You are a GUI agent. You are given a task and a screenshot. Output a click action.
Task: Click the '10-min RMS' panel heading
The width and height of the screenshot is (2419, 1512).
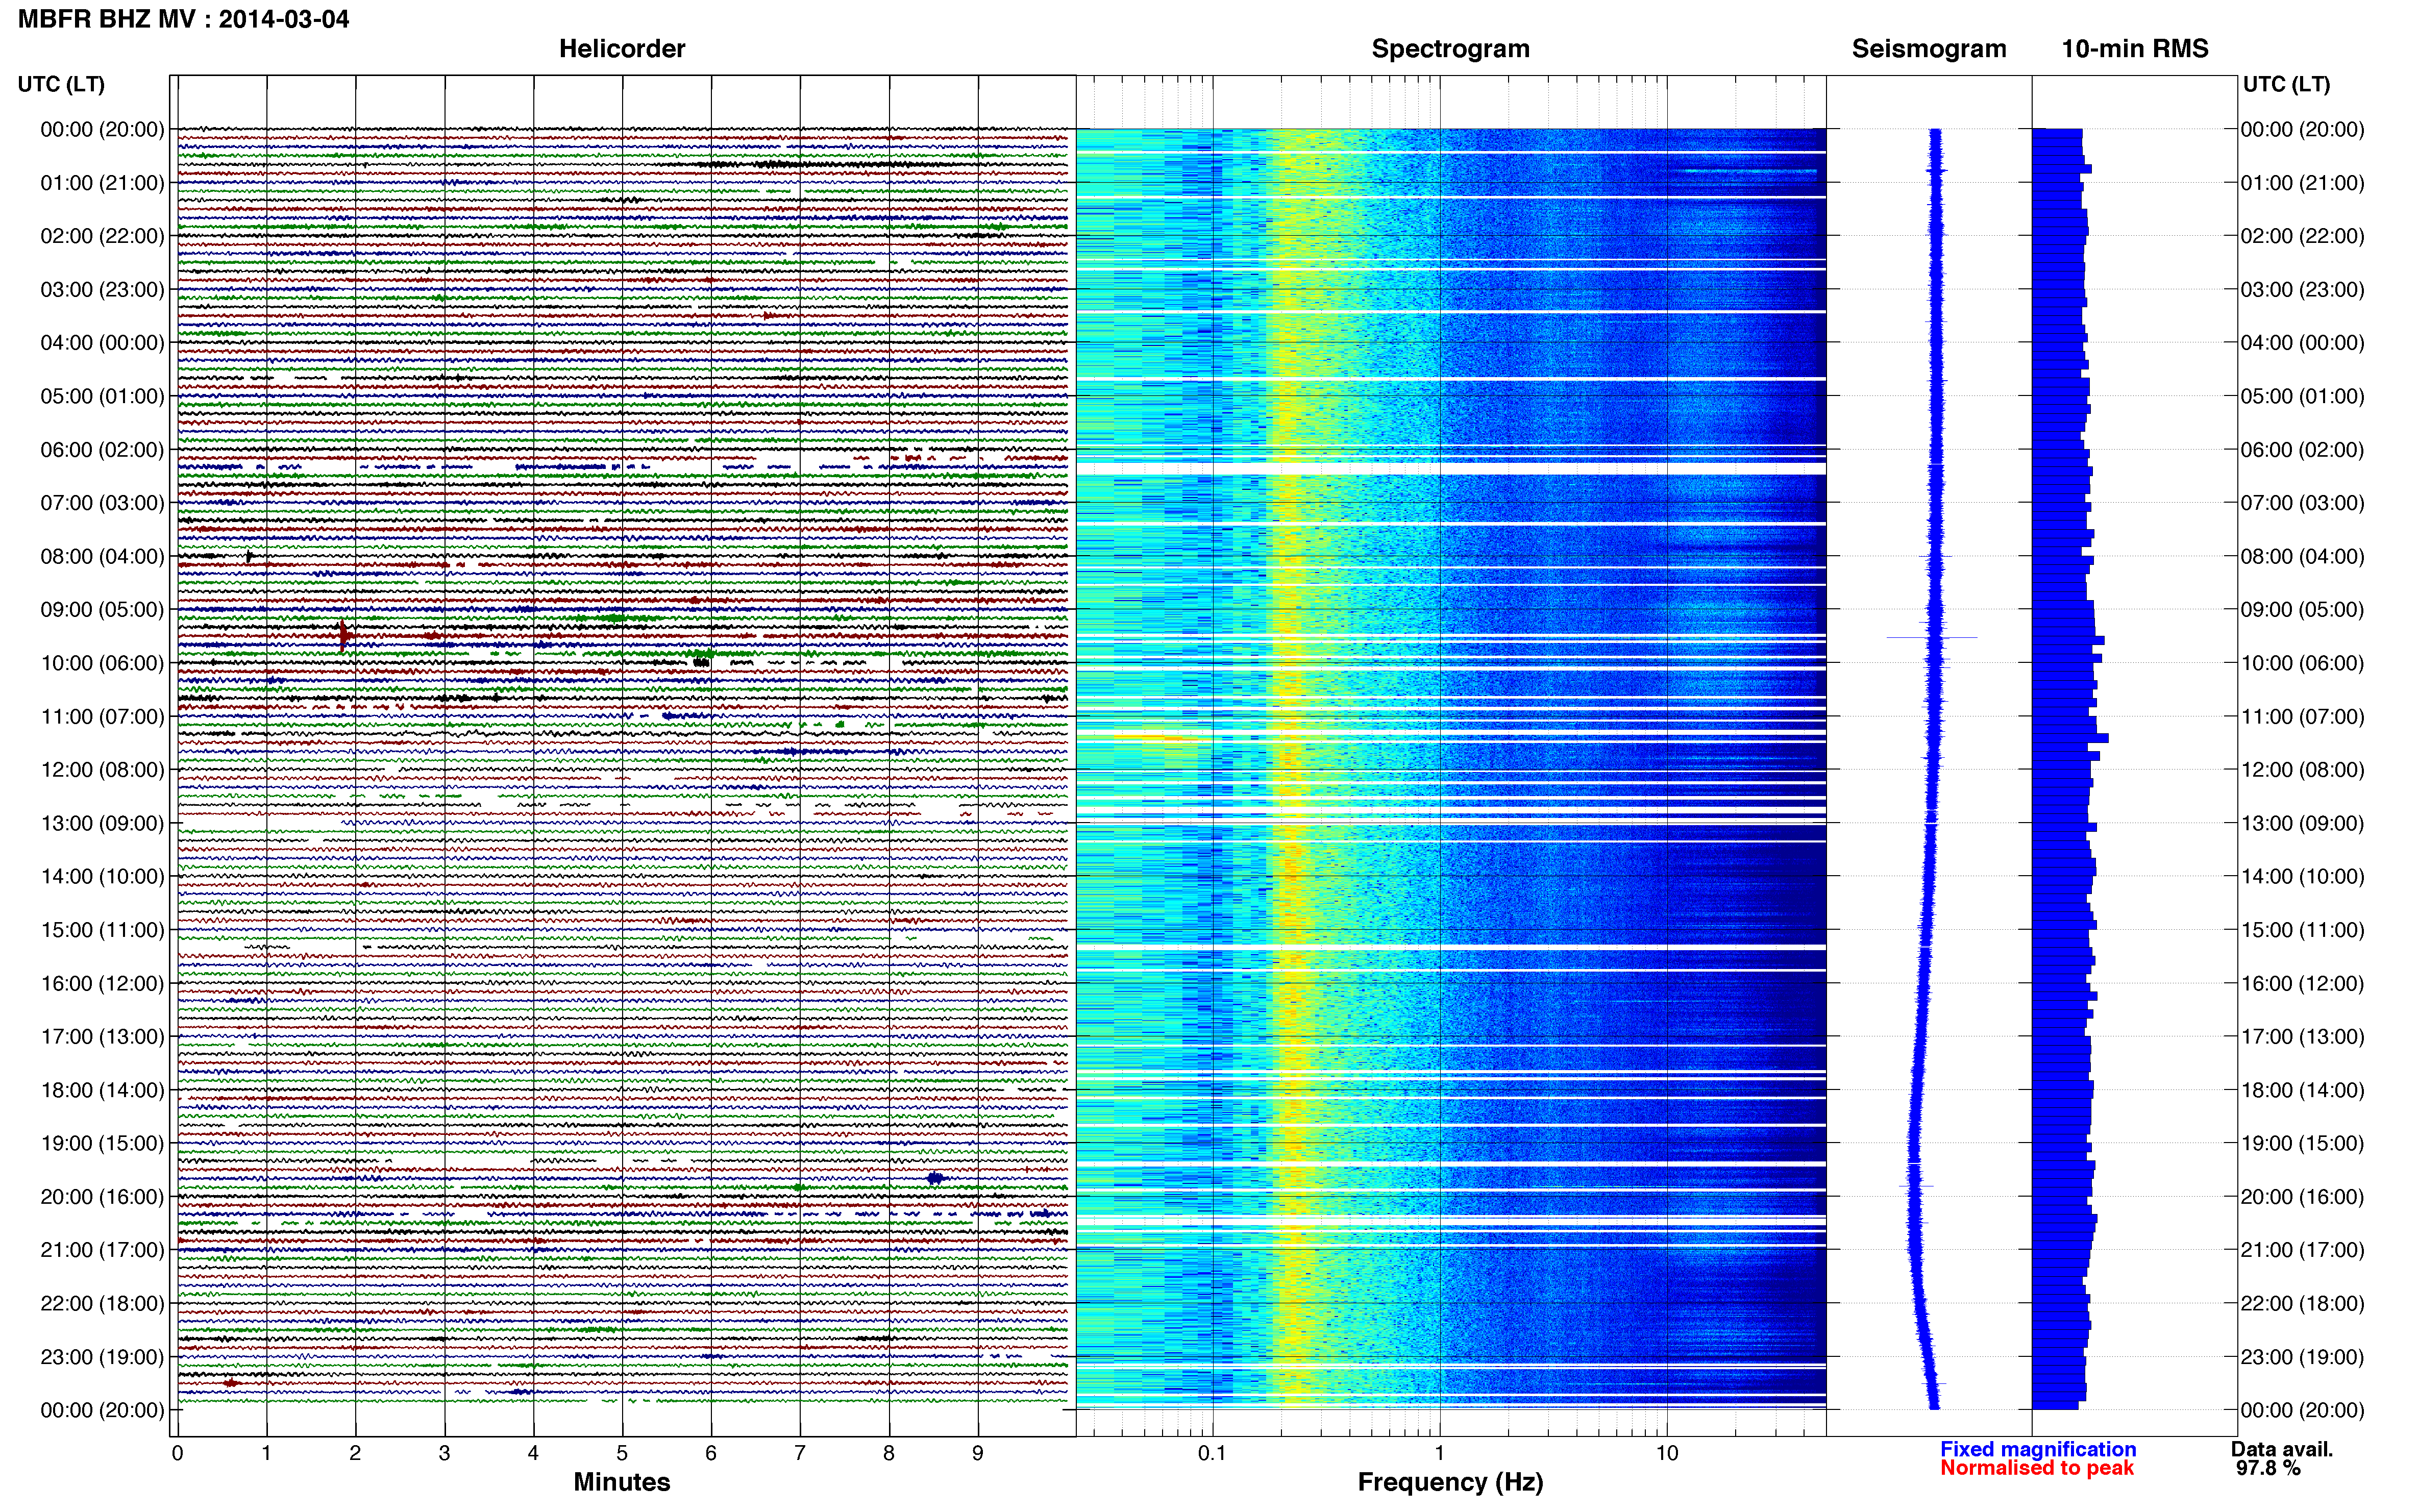(2135, 49)
